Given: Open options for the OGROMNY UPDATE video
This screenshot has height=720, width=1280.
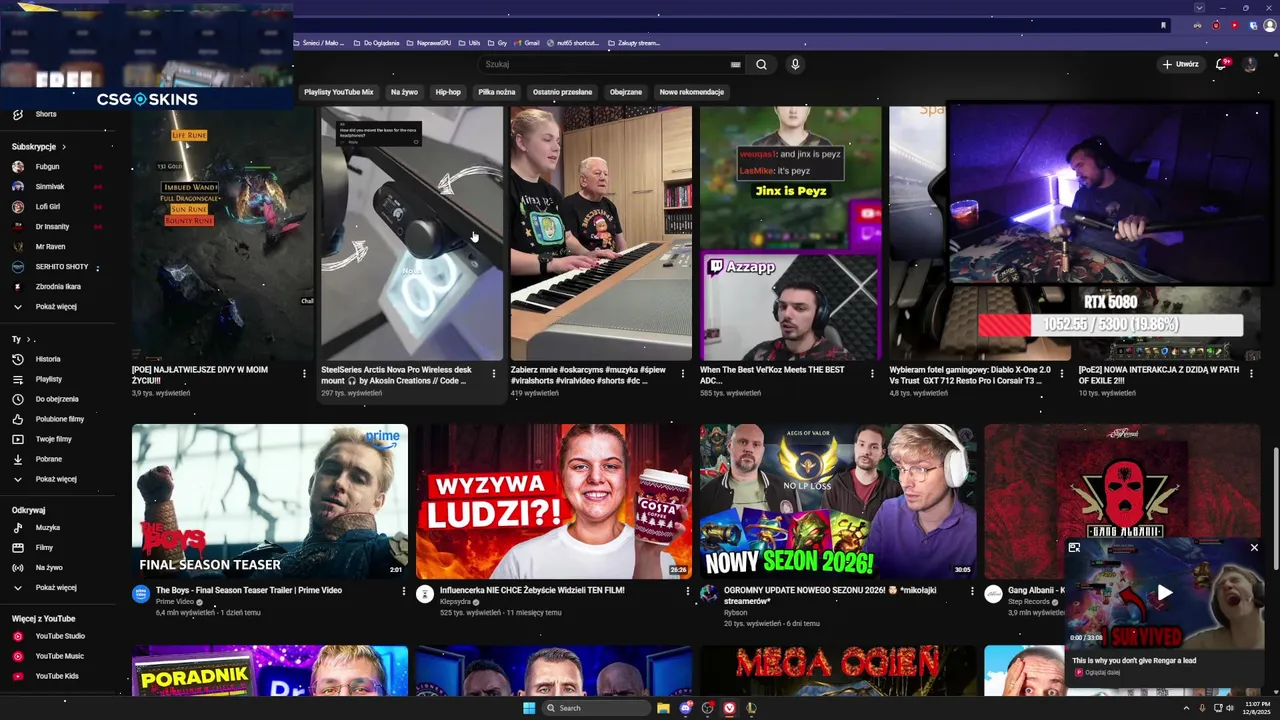Looking at the screenshot, I should 972,591.
